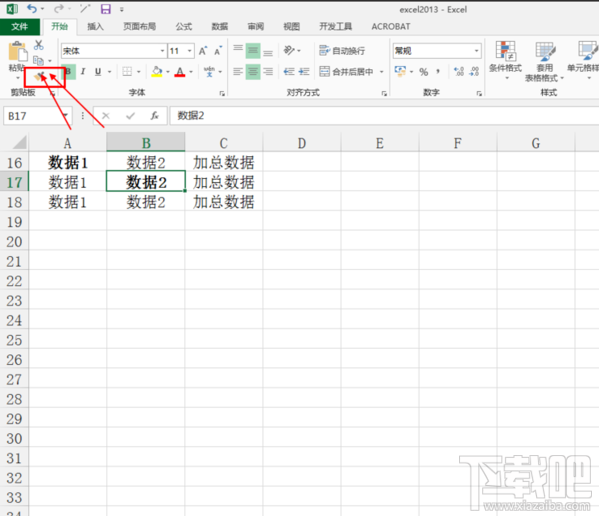This screenshot has height=516, width=599.
Task: Open the font name dropdown 宋体
Action: click(113, 51)
